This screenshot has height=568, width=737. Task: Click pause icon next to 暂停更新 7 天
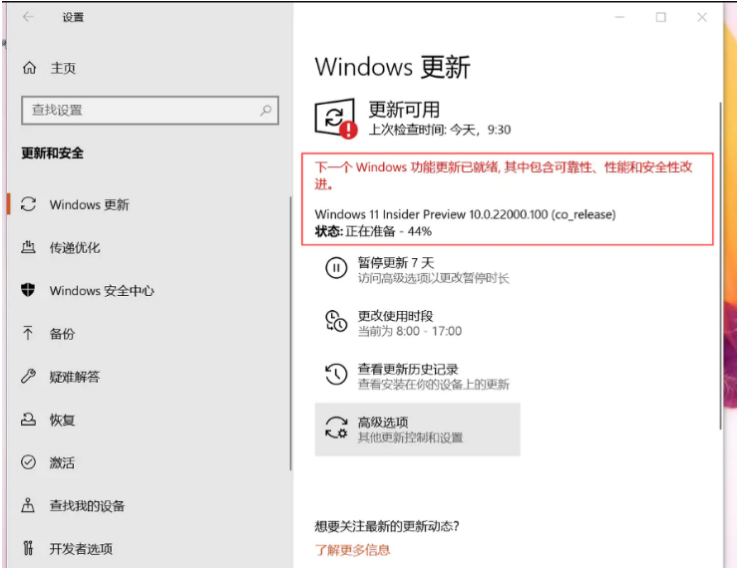coord(336,268)
